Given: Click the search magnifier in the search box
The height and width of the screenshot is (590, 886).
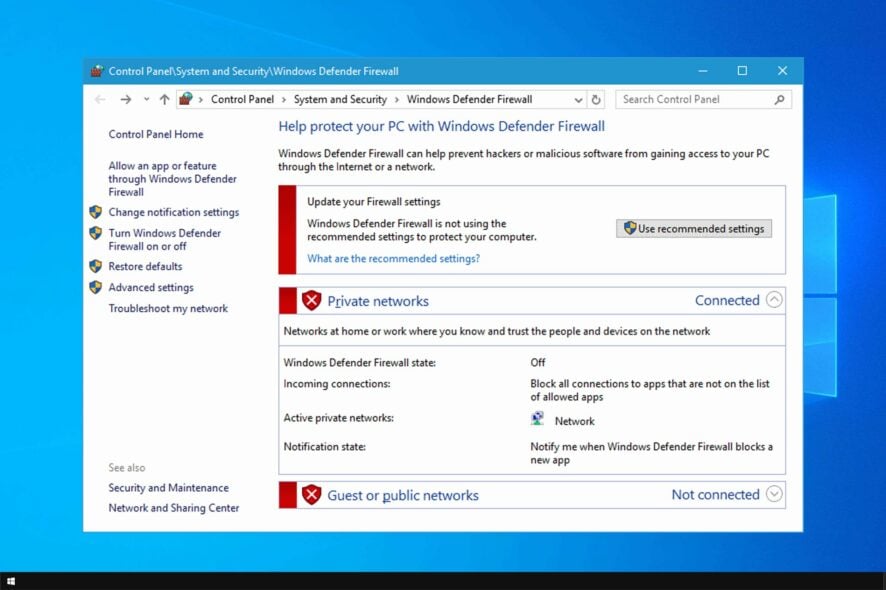Looking at the screenshot, I should (778, 99).
